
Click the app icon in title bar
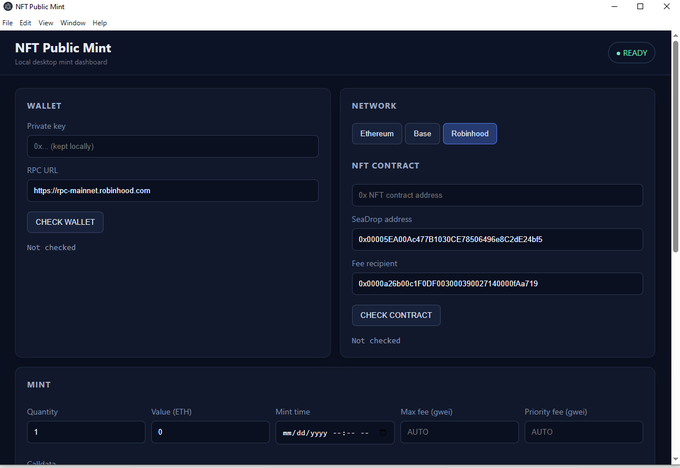pos(8,7)
